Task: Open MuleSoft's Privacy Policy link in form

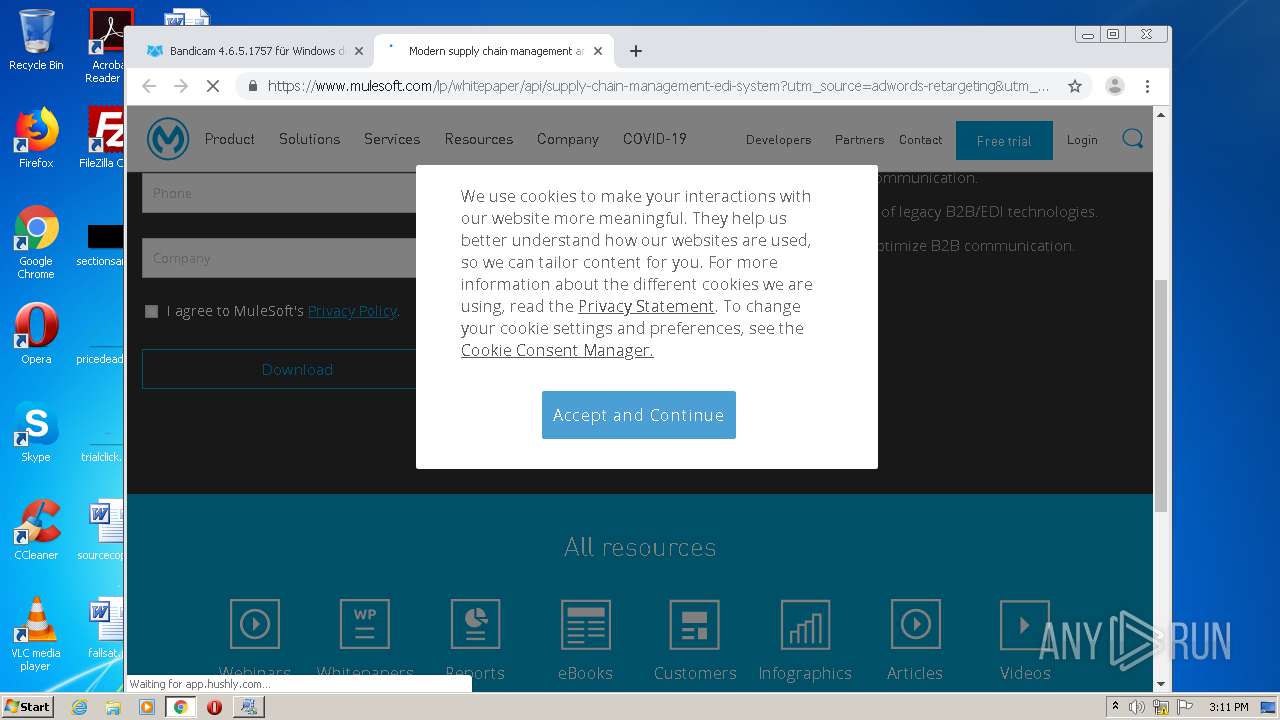Action: 352,311
